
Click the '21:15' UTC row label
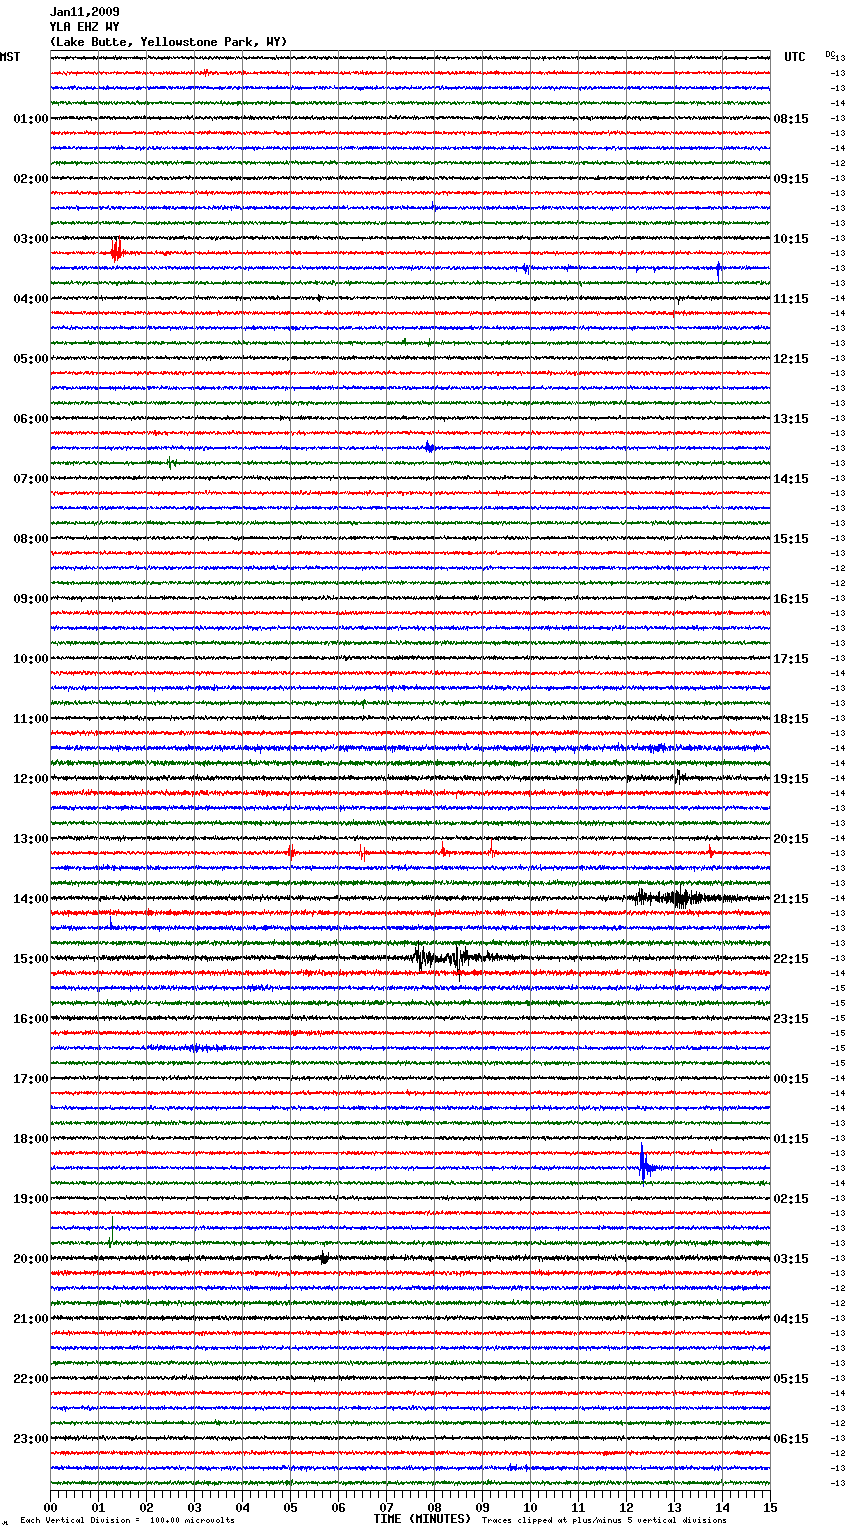click(x=791, y=899)
